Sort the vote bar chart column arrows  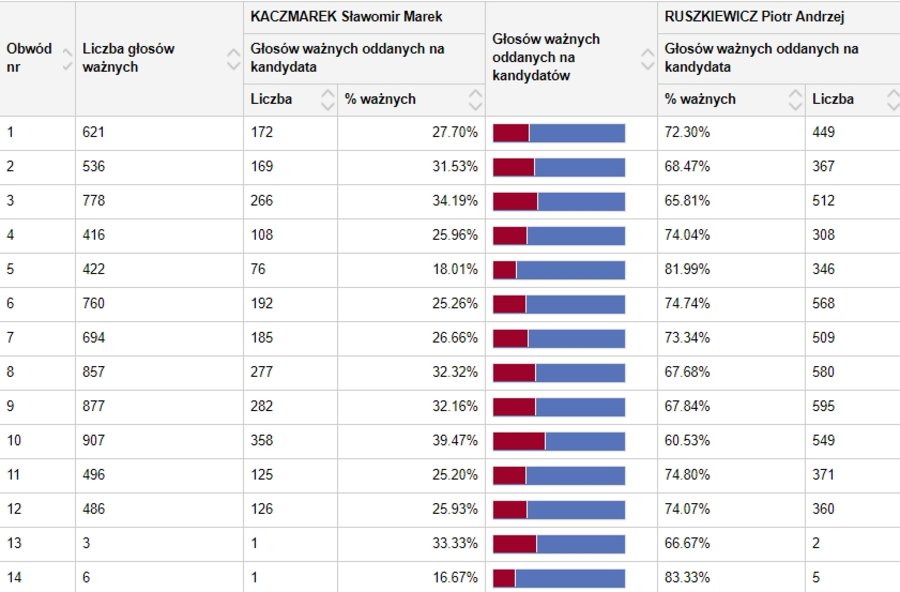[x=647, y=58]
